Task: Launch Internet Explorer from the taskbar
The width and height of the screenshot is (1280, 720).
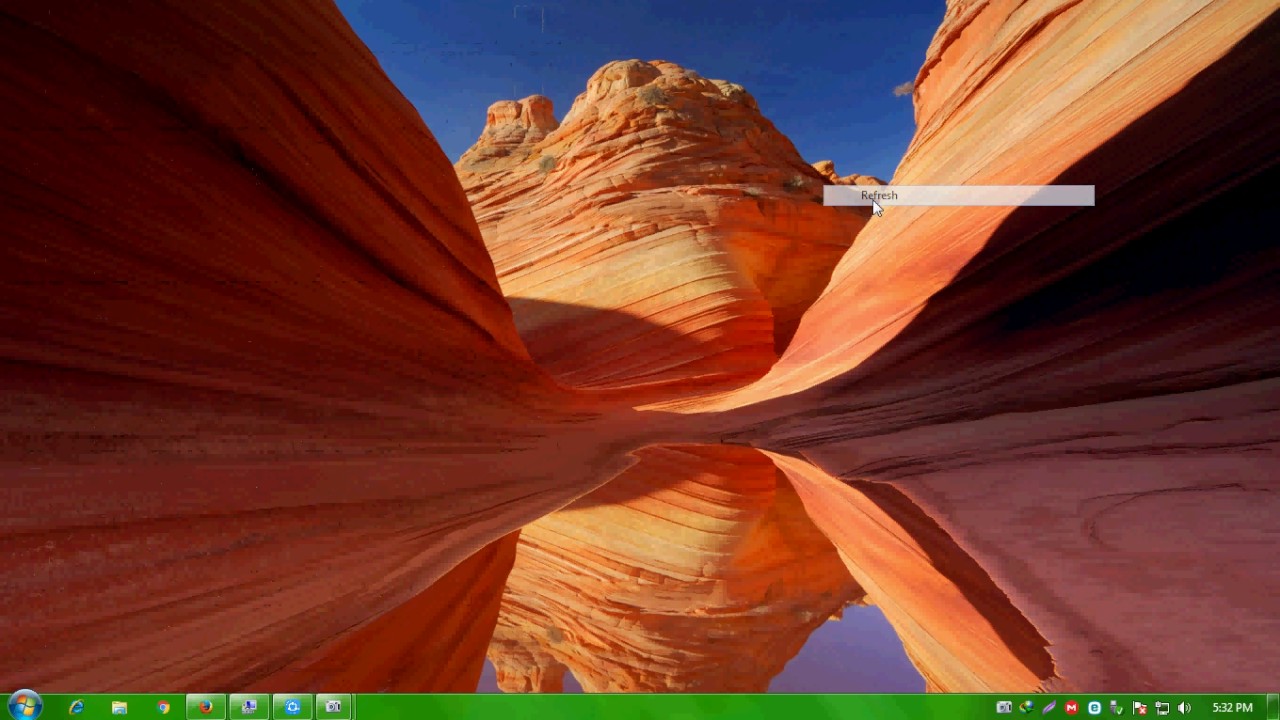Action: [x=76, y=707]
